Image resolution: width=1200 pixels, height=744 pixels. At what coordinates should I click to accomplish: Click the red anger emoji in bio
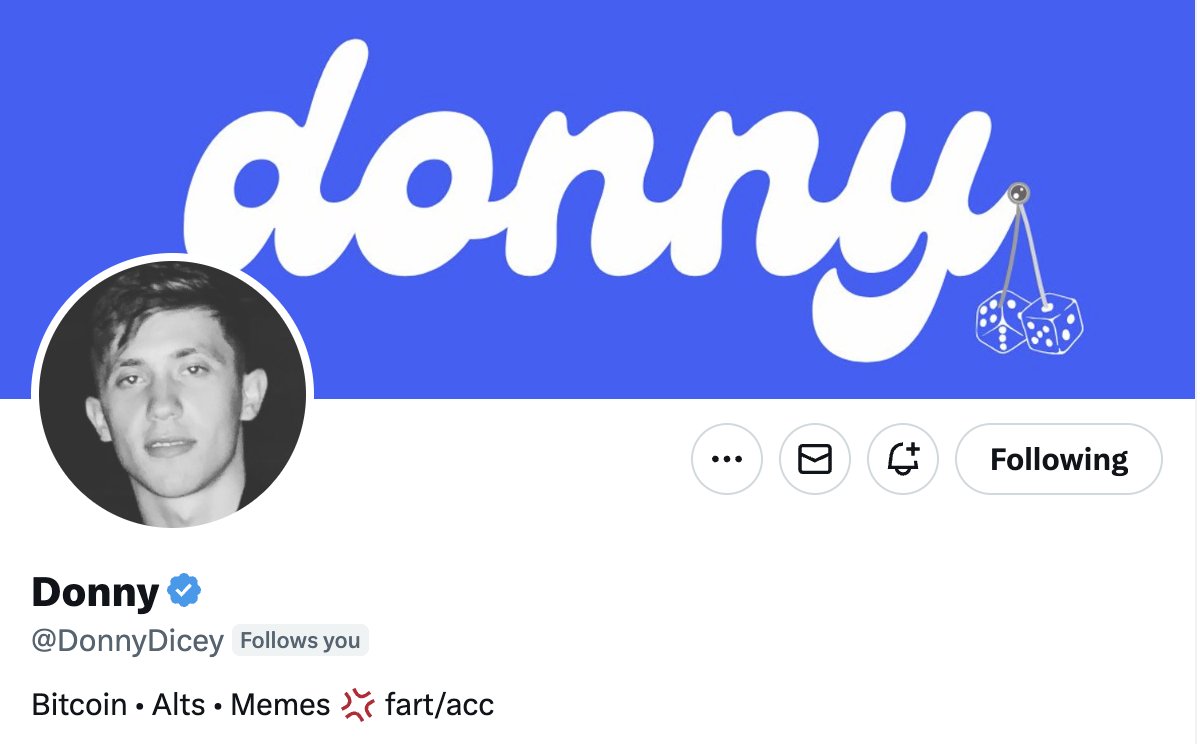click(x=357, y=705)
